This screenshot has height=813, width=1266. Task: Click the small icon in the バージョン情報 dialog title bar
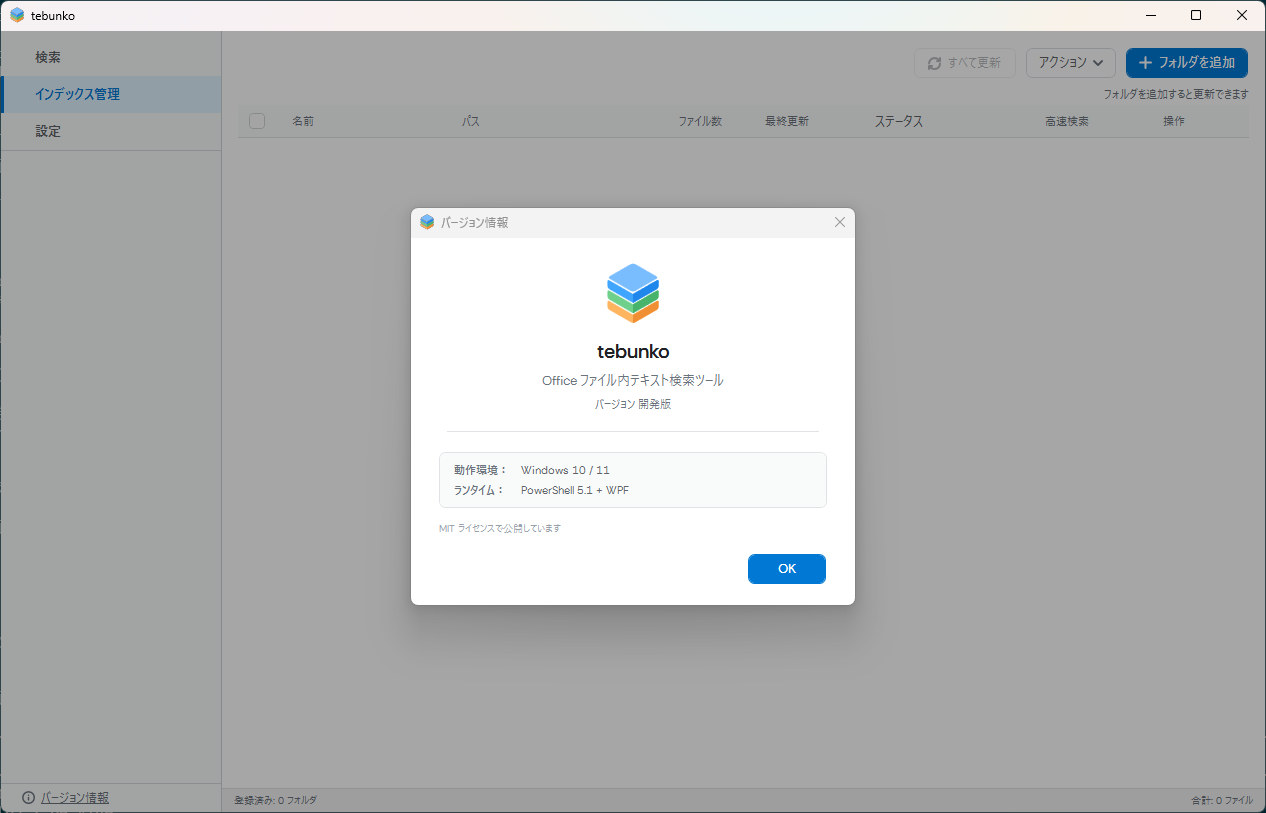coord(427,222)
